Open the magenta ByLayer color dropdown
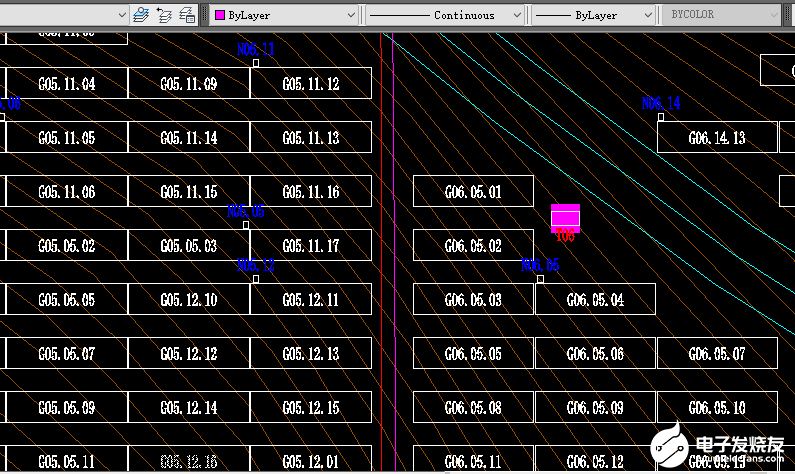This screenshot has width=795, height=474. pos(285,15)
